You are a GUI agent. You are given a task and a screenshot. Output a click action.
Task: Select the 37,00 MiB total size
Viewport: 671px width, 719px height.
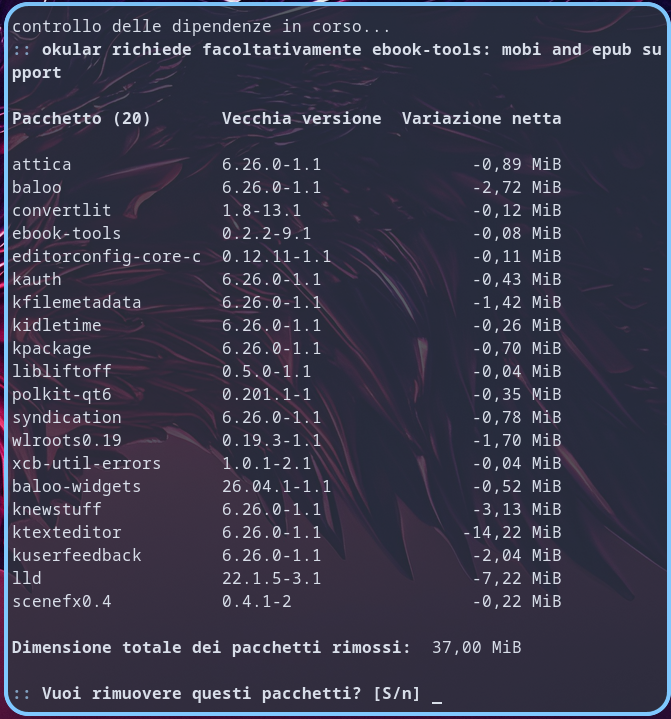[x=477, y=647]
